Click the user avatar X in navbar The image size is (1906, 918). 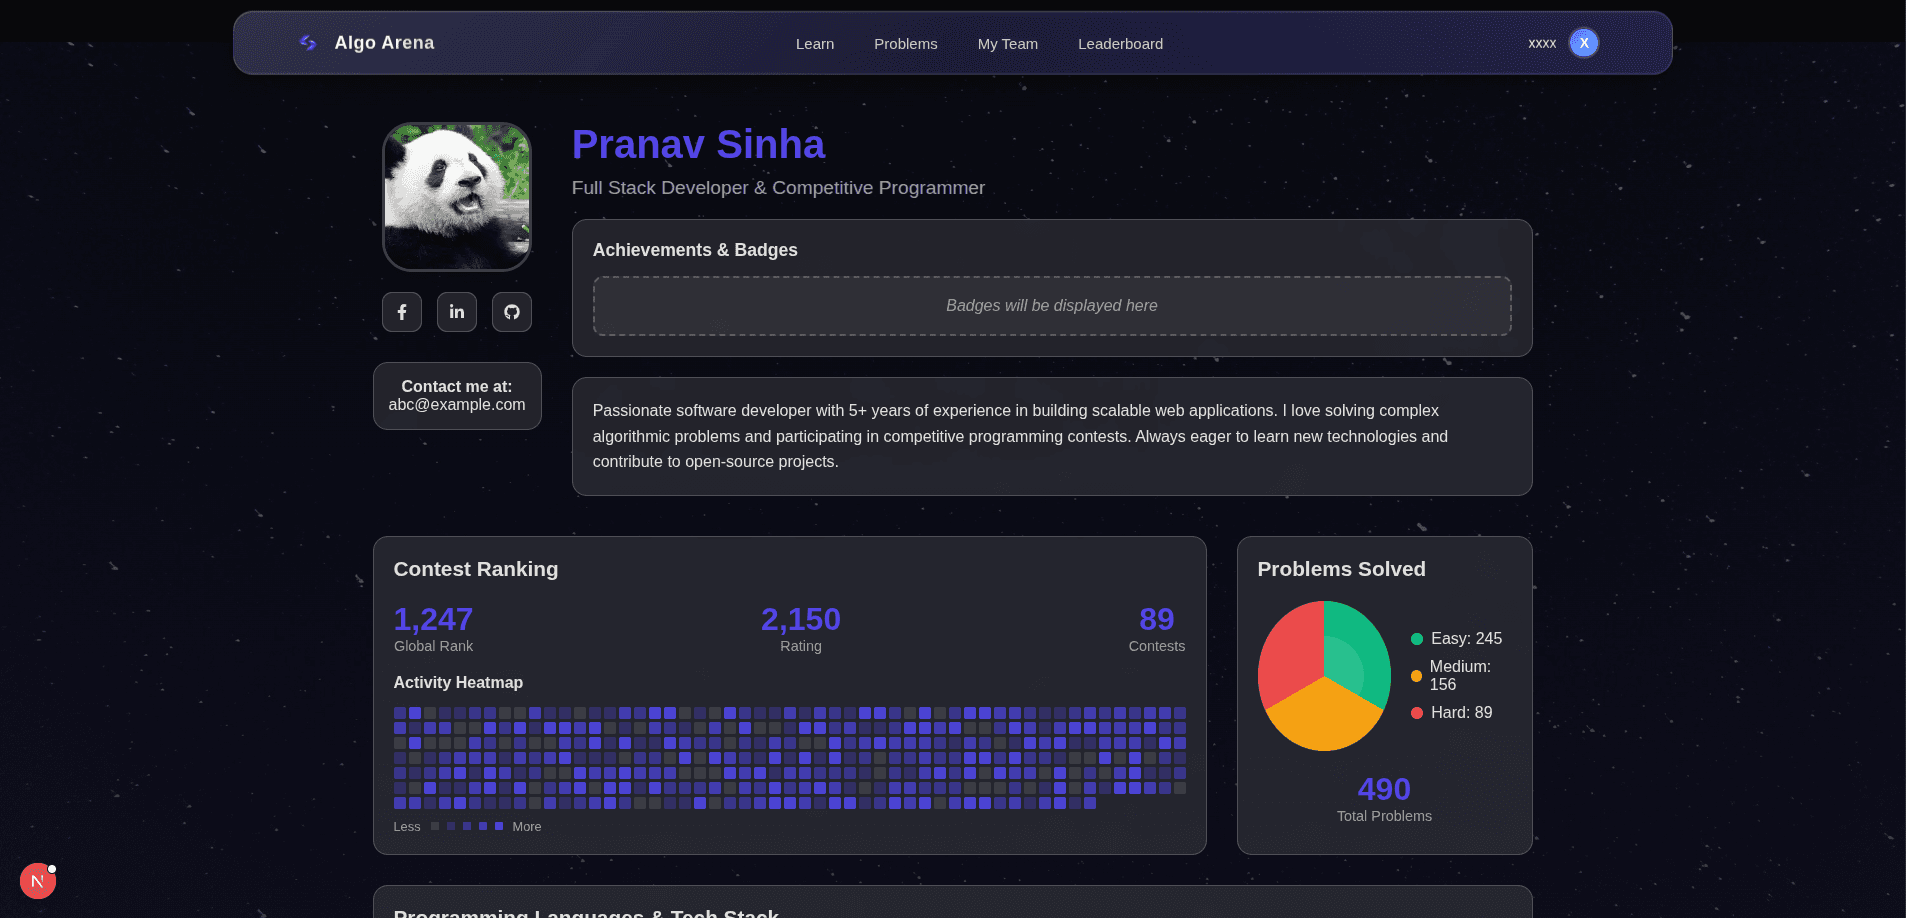(1583, 43)
